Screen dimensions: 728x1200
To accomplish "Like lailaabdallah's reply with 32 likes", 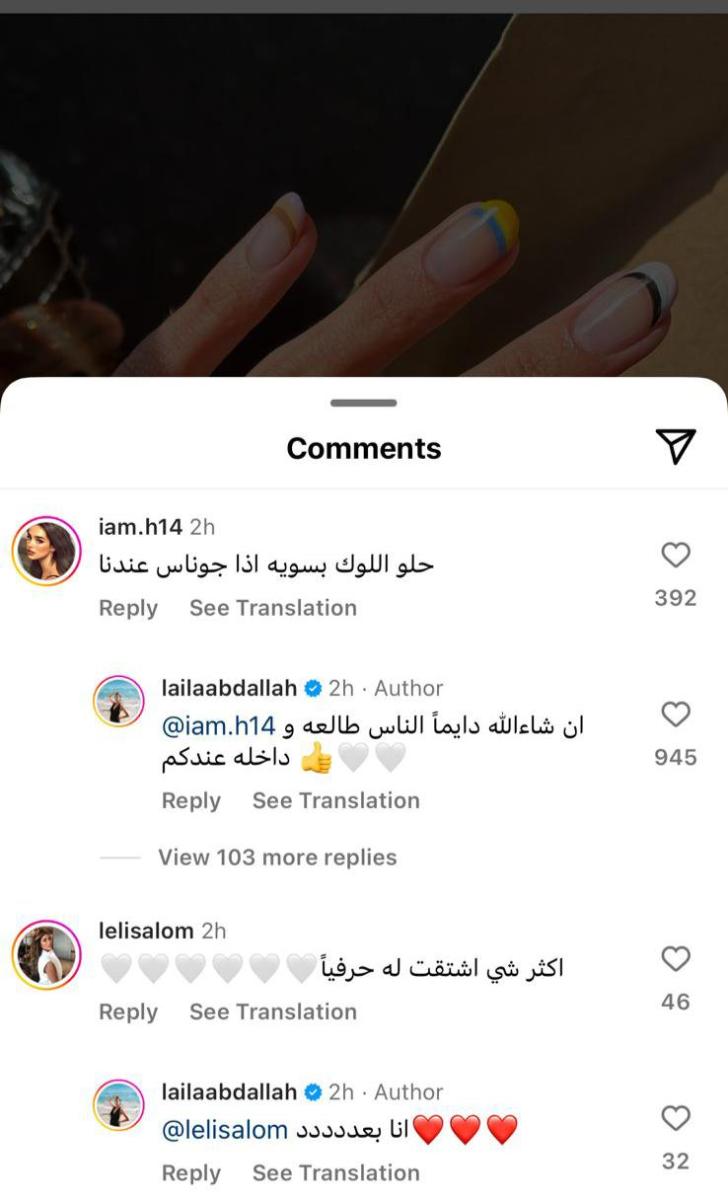I will (x=676, y=1118).
